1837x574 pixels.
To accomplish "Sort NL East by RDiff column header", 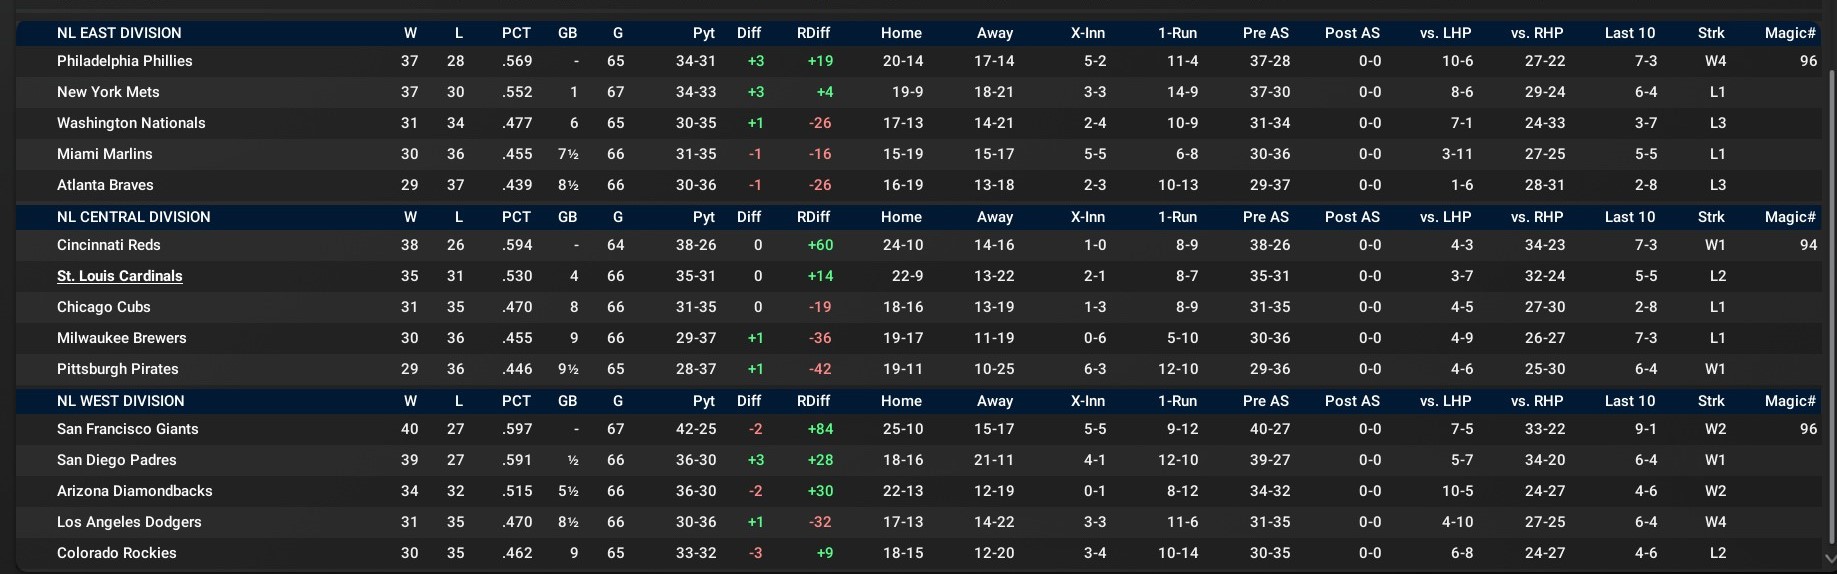I will 813,33.
